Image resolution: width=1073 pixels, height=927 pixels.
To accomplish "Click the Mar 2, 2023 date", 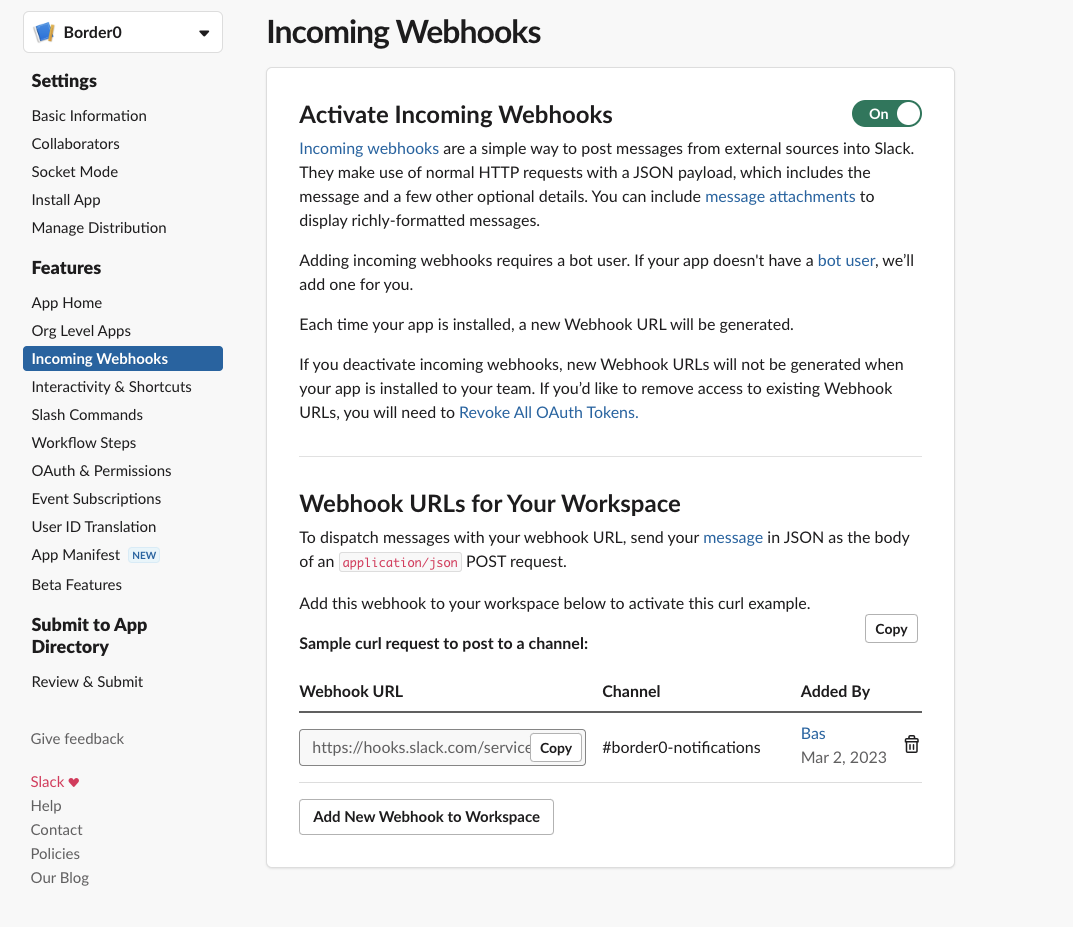I will tap(844, 757).
